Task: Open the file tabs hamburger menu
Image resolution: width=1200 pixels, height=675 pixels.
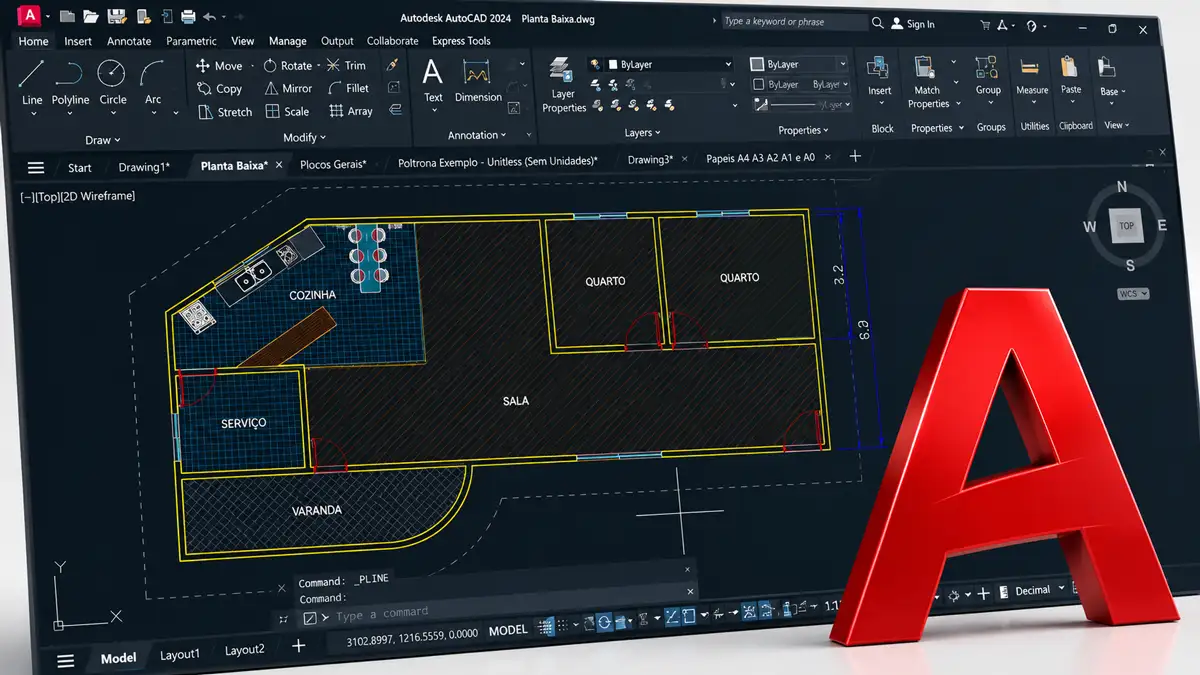Action: point(36,168)
